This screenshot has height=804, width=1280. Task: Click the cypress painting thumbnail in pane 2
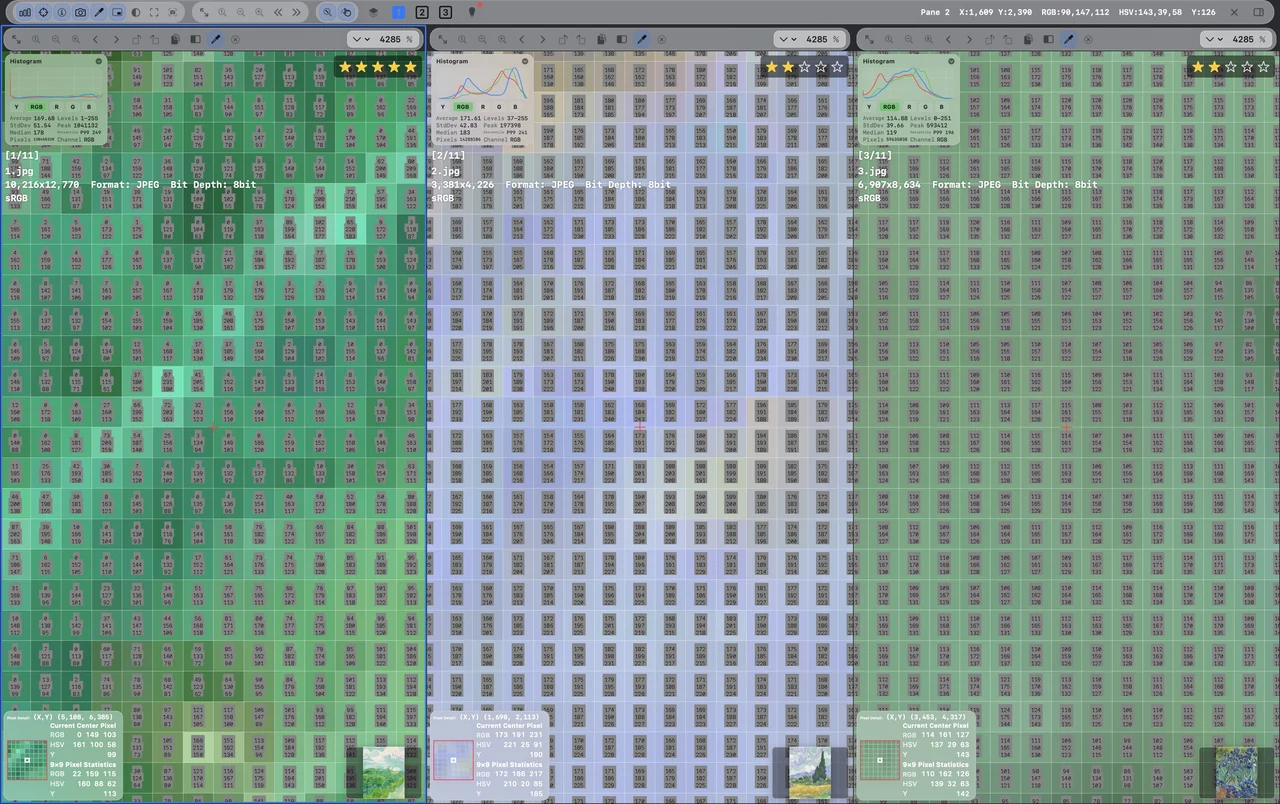coord(809,772)
